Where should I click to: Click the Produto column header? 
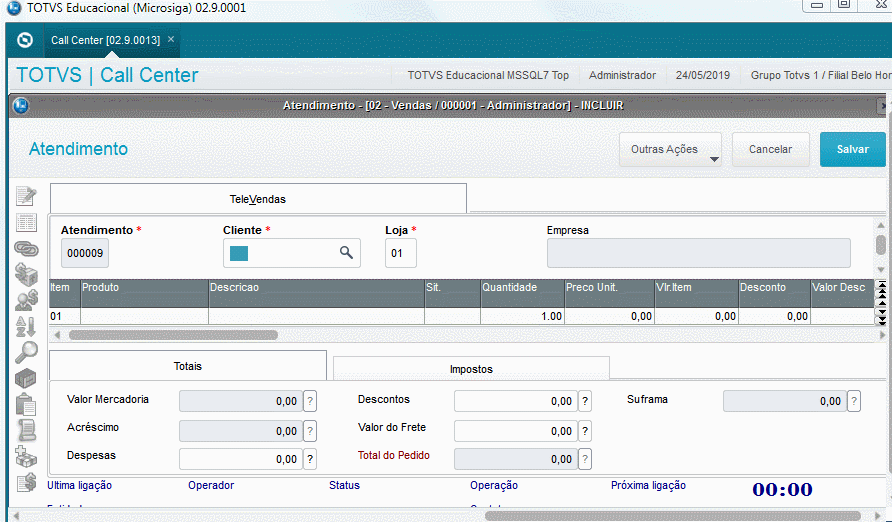point(144,293)
